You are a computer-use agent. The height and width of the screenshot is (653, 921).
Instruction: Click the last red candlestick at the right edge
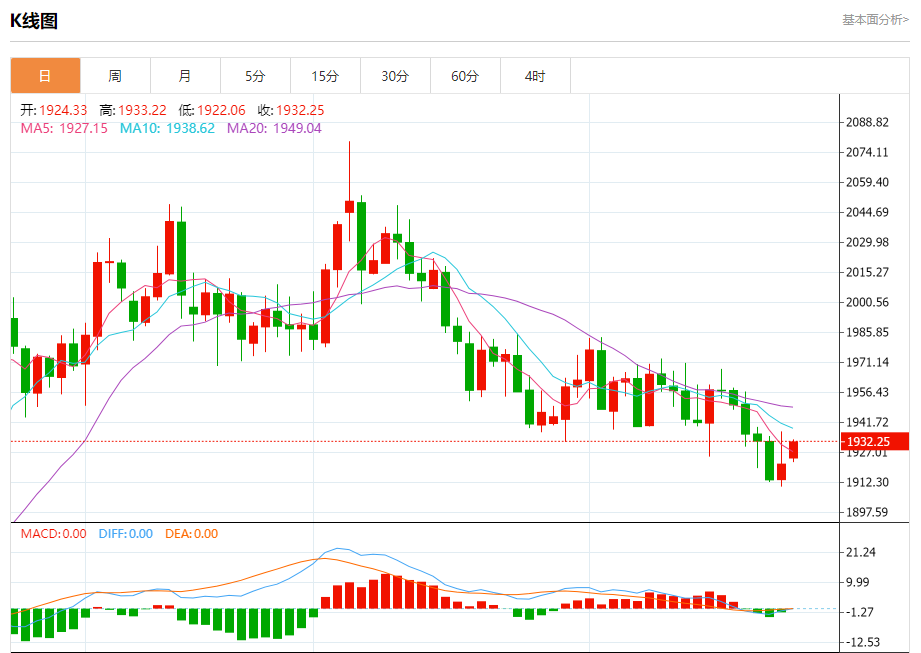pyautogui.click(x=794, y=449)
